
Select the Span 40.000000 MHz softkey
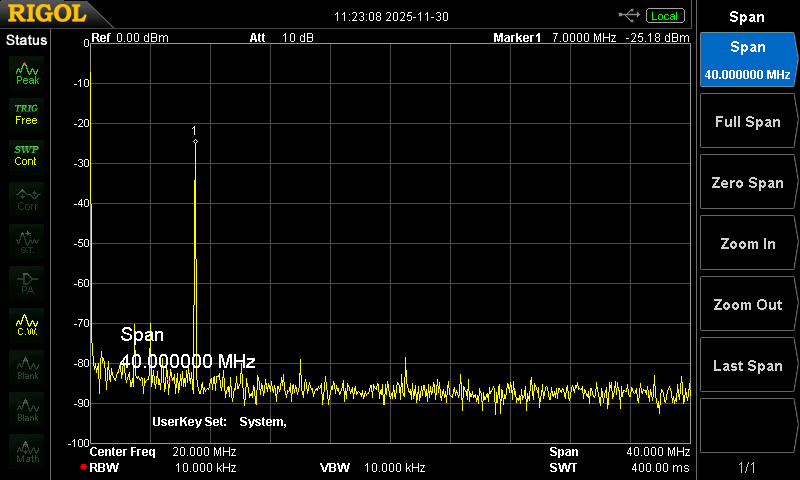[x=747, y=61]
